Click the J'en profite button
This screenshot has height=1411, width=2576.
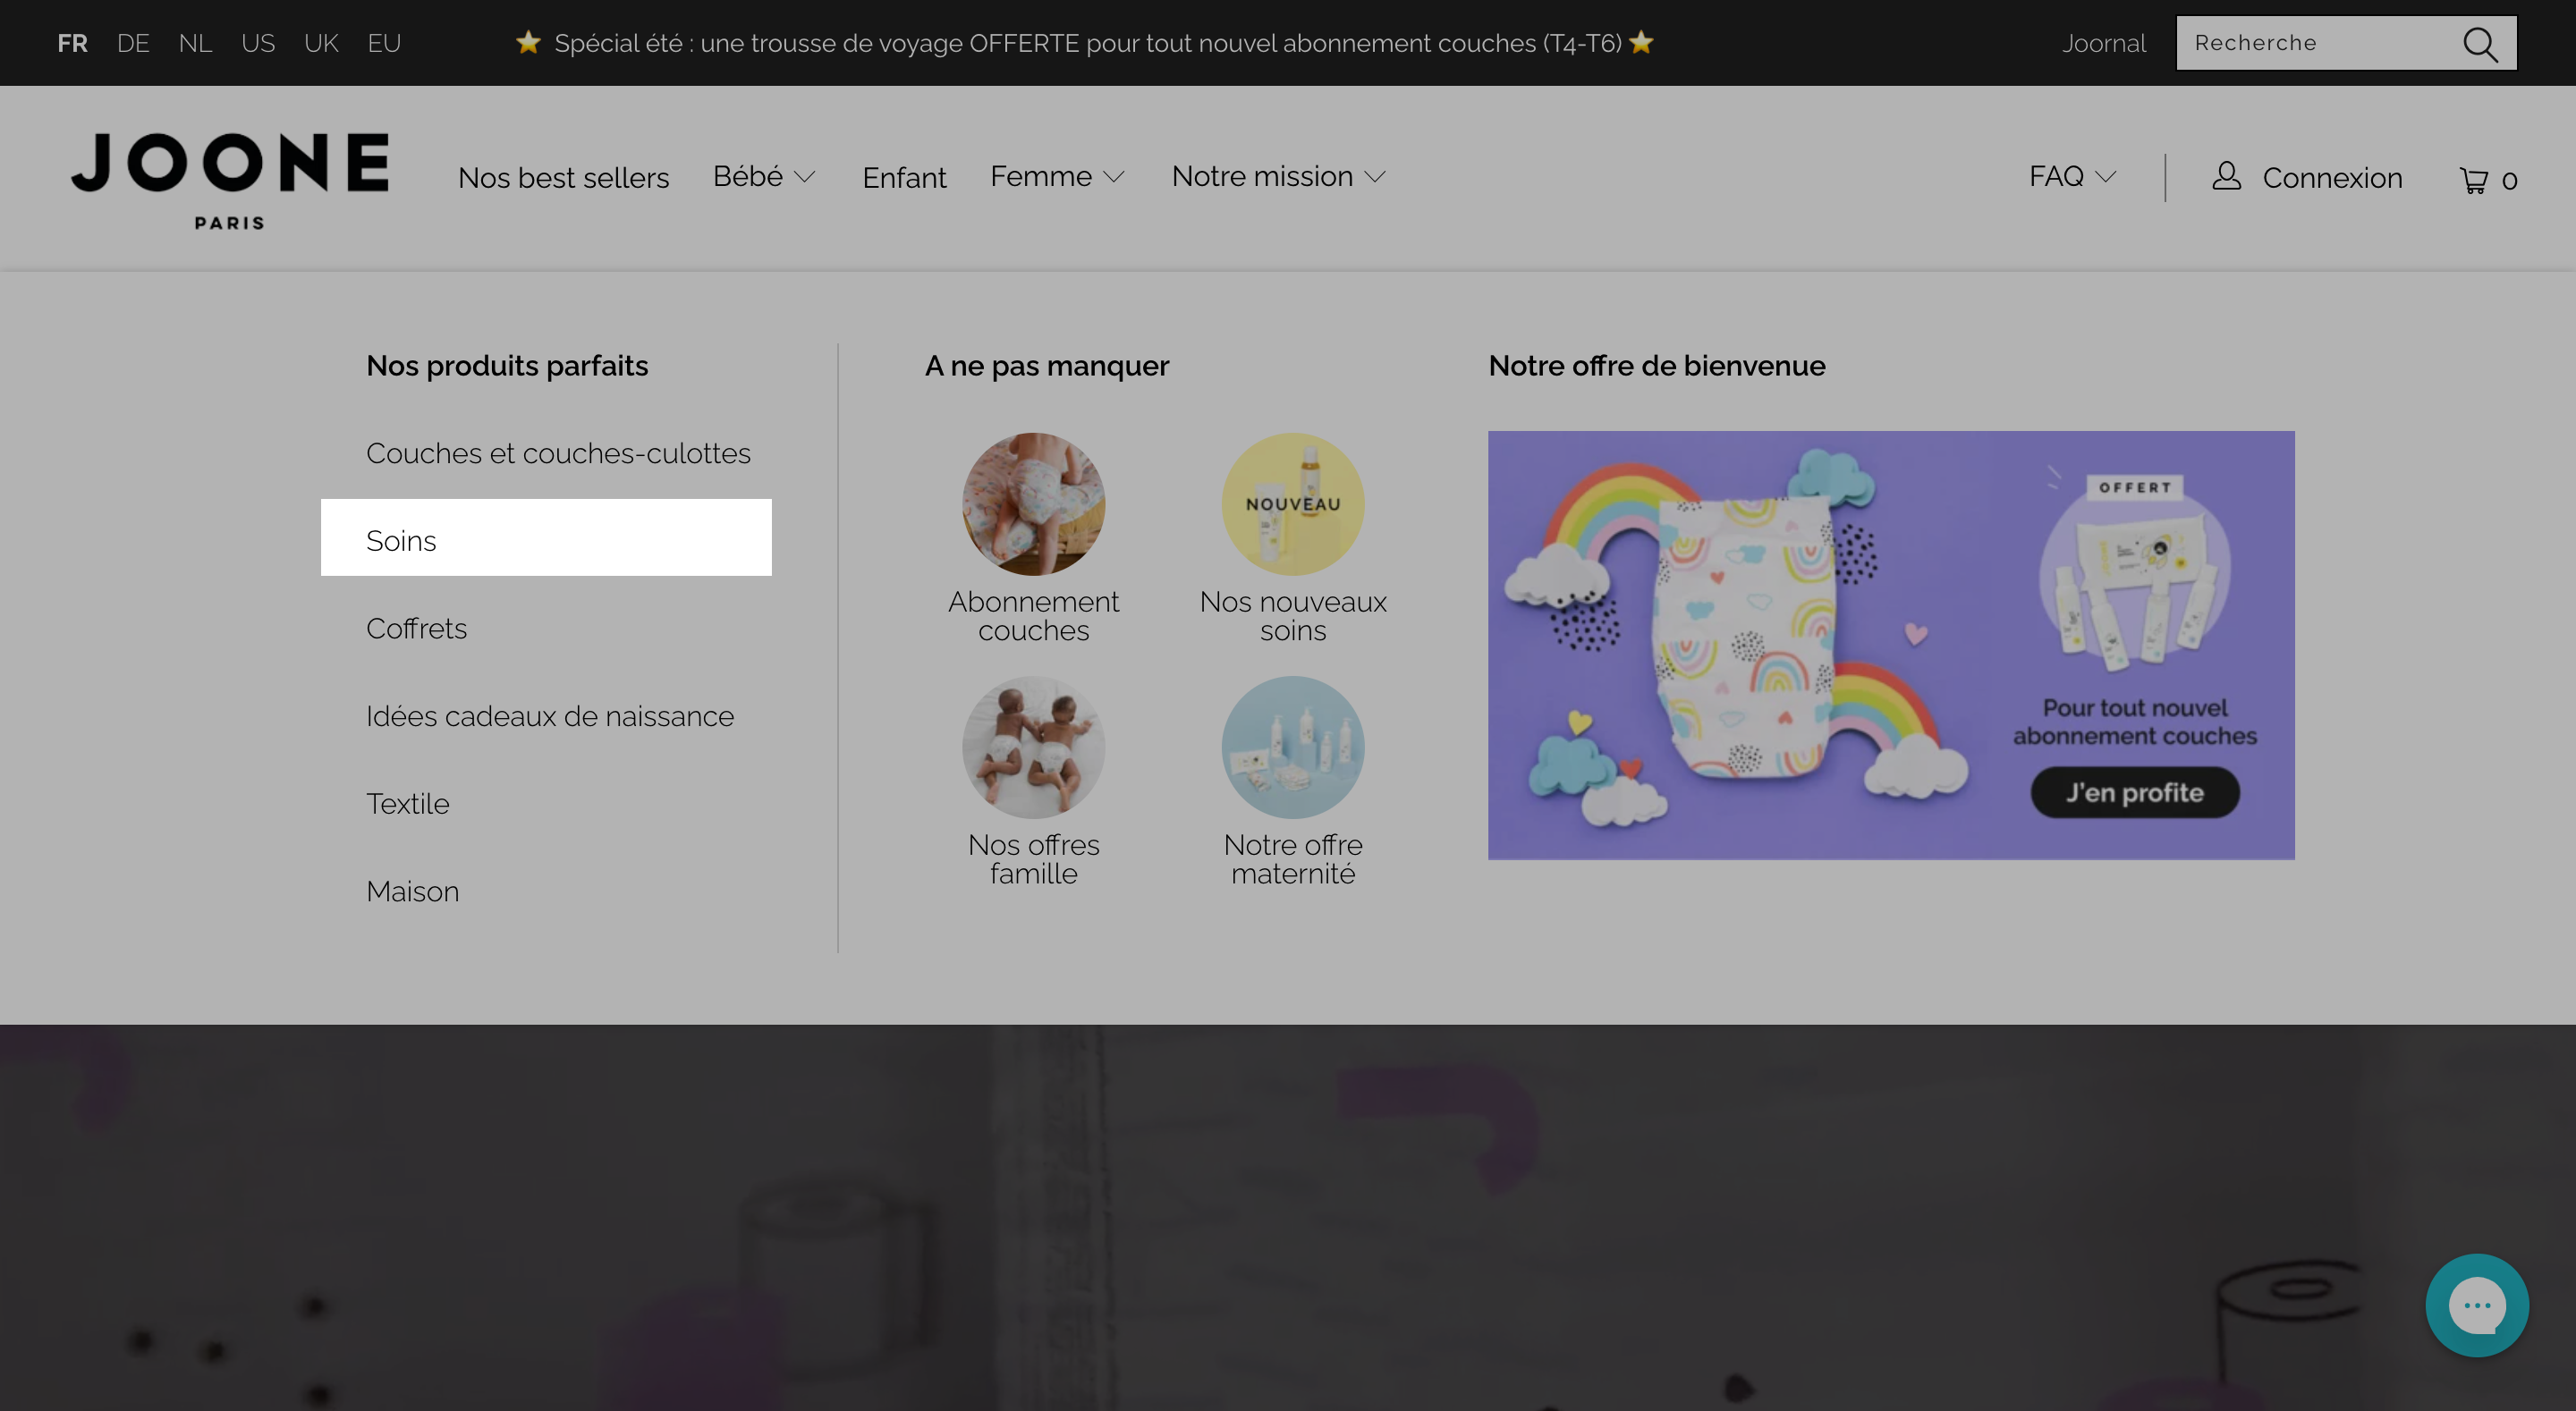[x=2135, y=792]
